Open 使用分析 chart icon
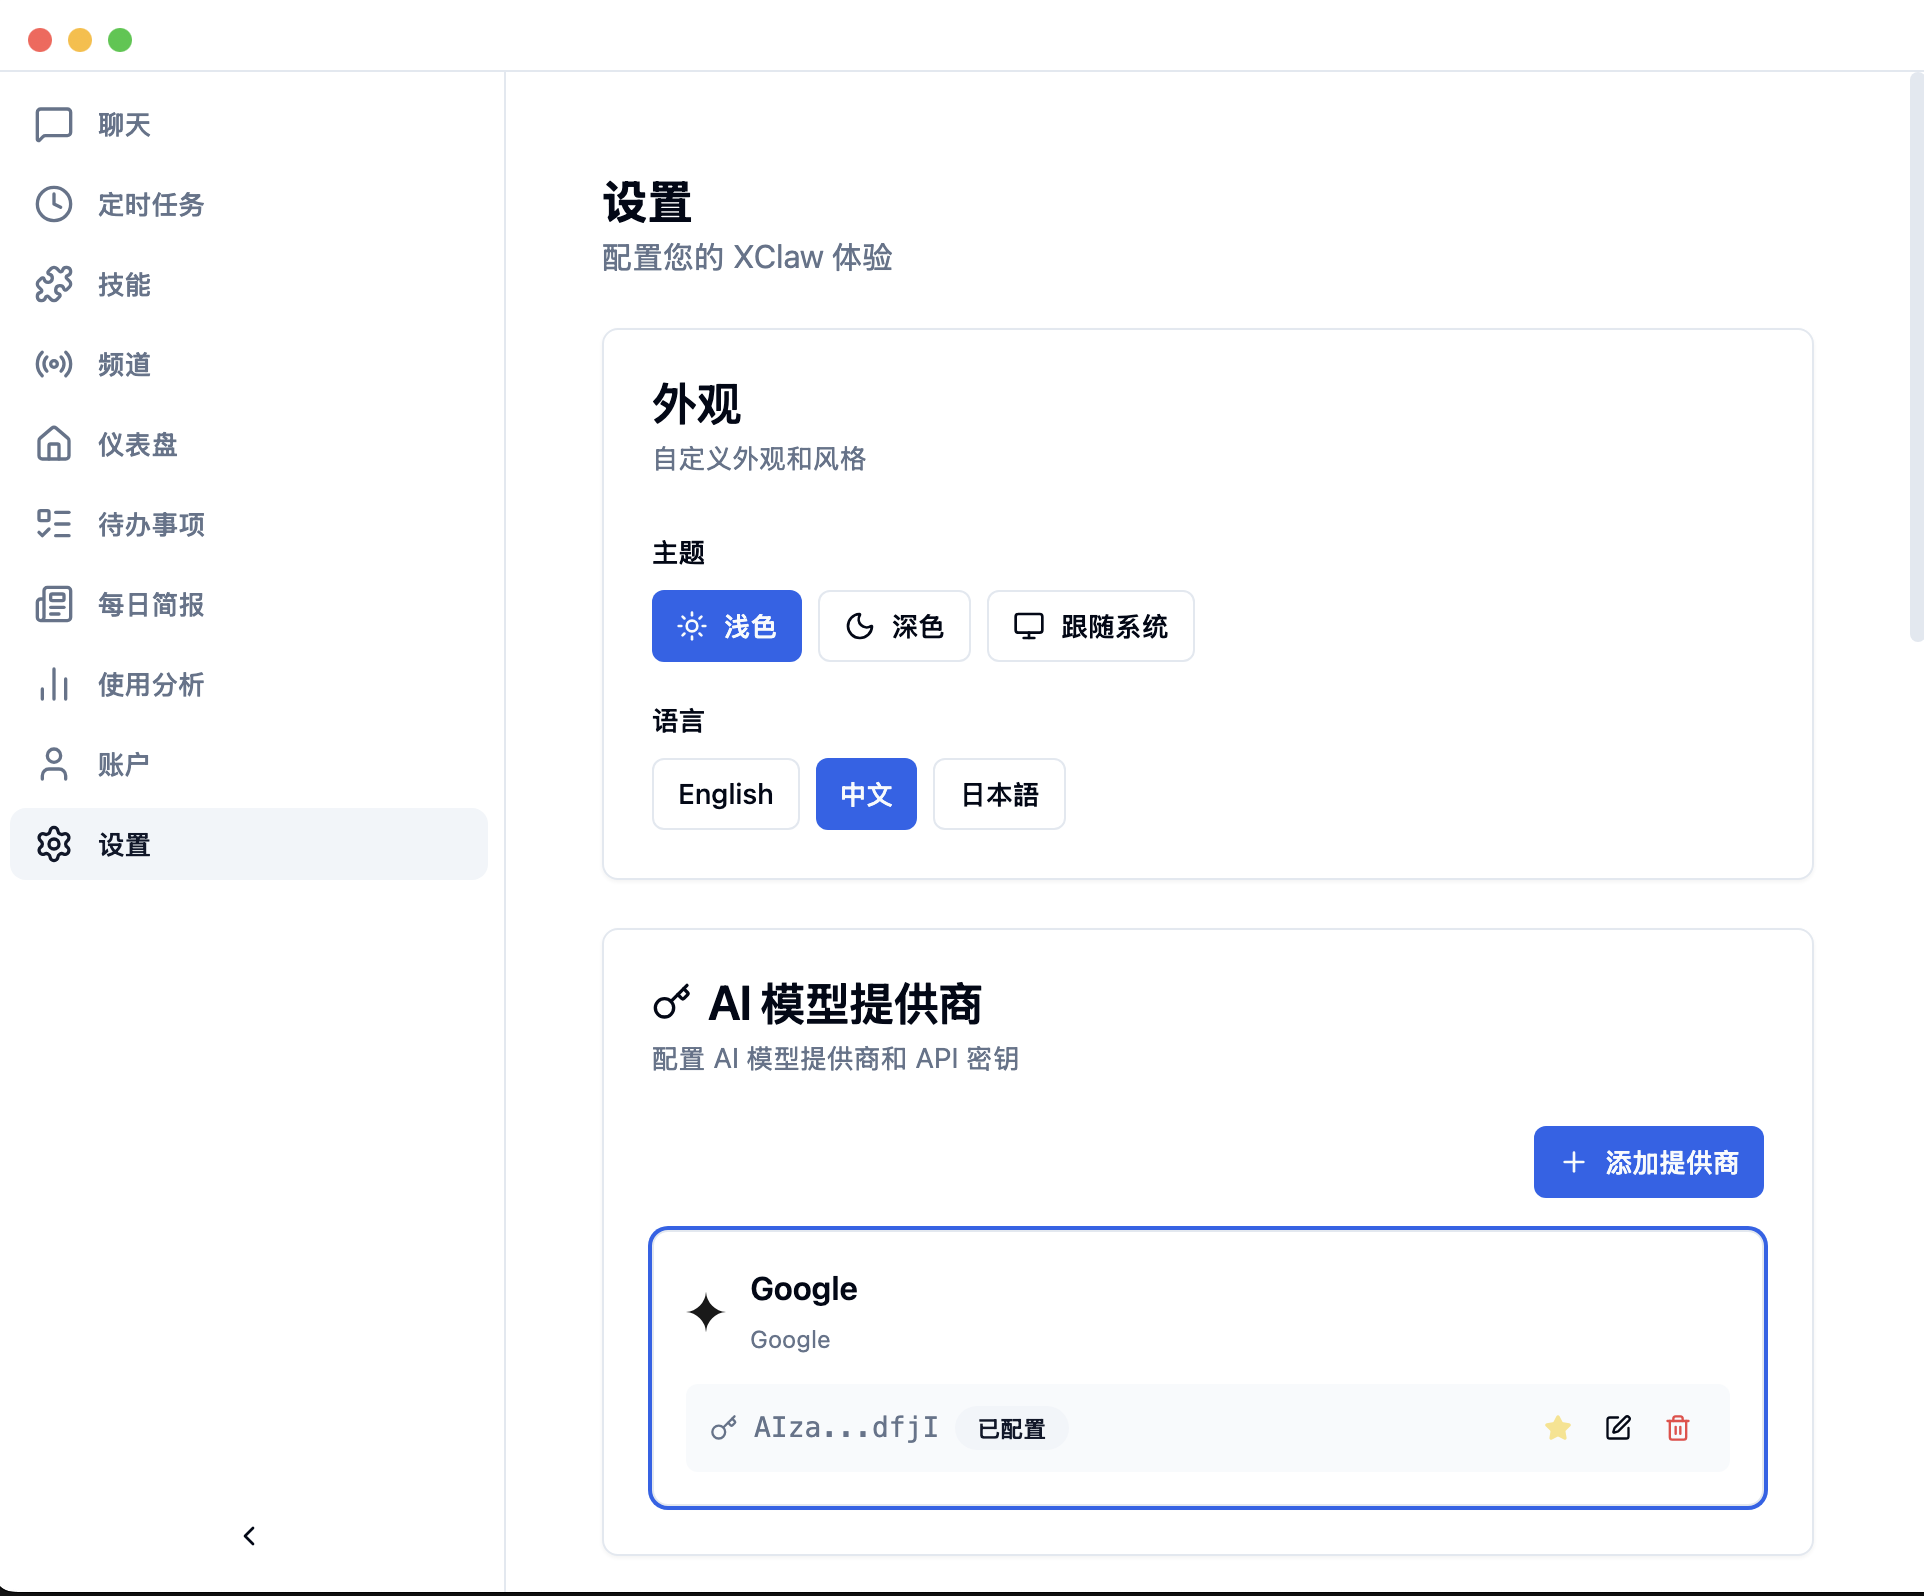Viewport: 1924px width, 1596px height. point(53,684)
